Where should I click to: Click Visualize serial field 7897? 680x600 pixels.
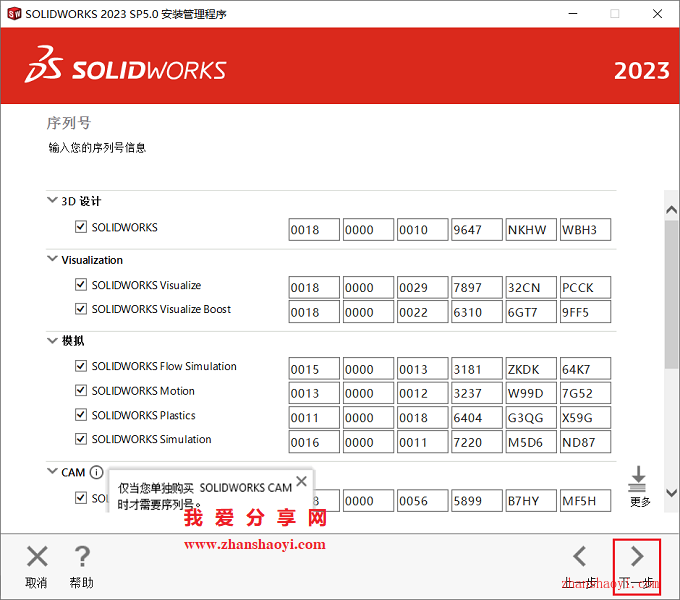click(x=477, y=287)
